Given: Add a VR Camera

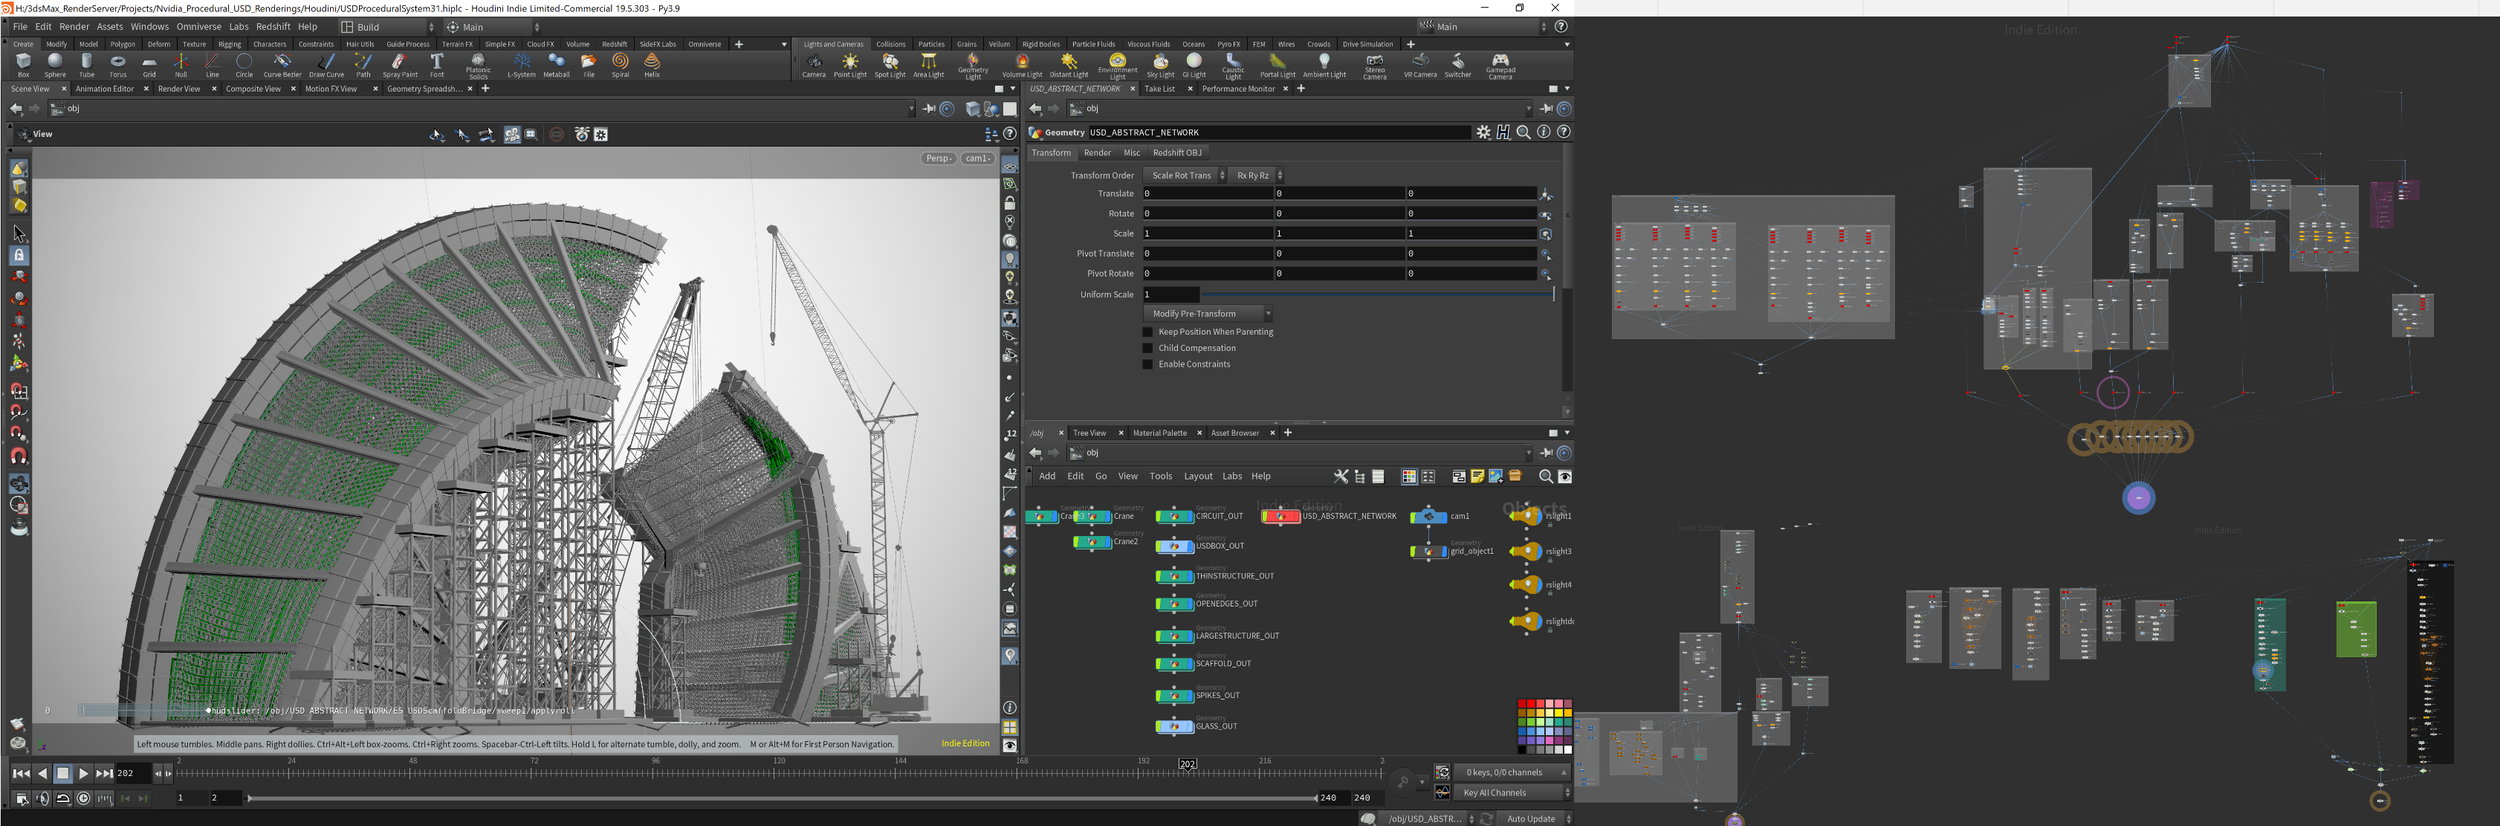Looking at the screenshot, I should click(x=1420, y=66).
